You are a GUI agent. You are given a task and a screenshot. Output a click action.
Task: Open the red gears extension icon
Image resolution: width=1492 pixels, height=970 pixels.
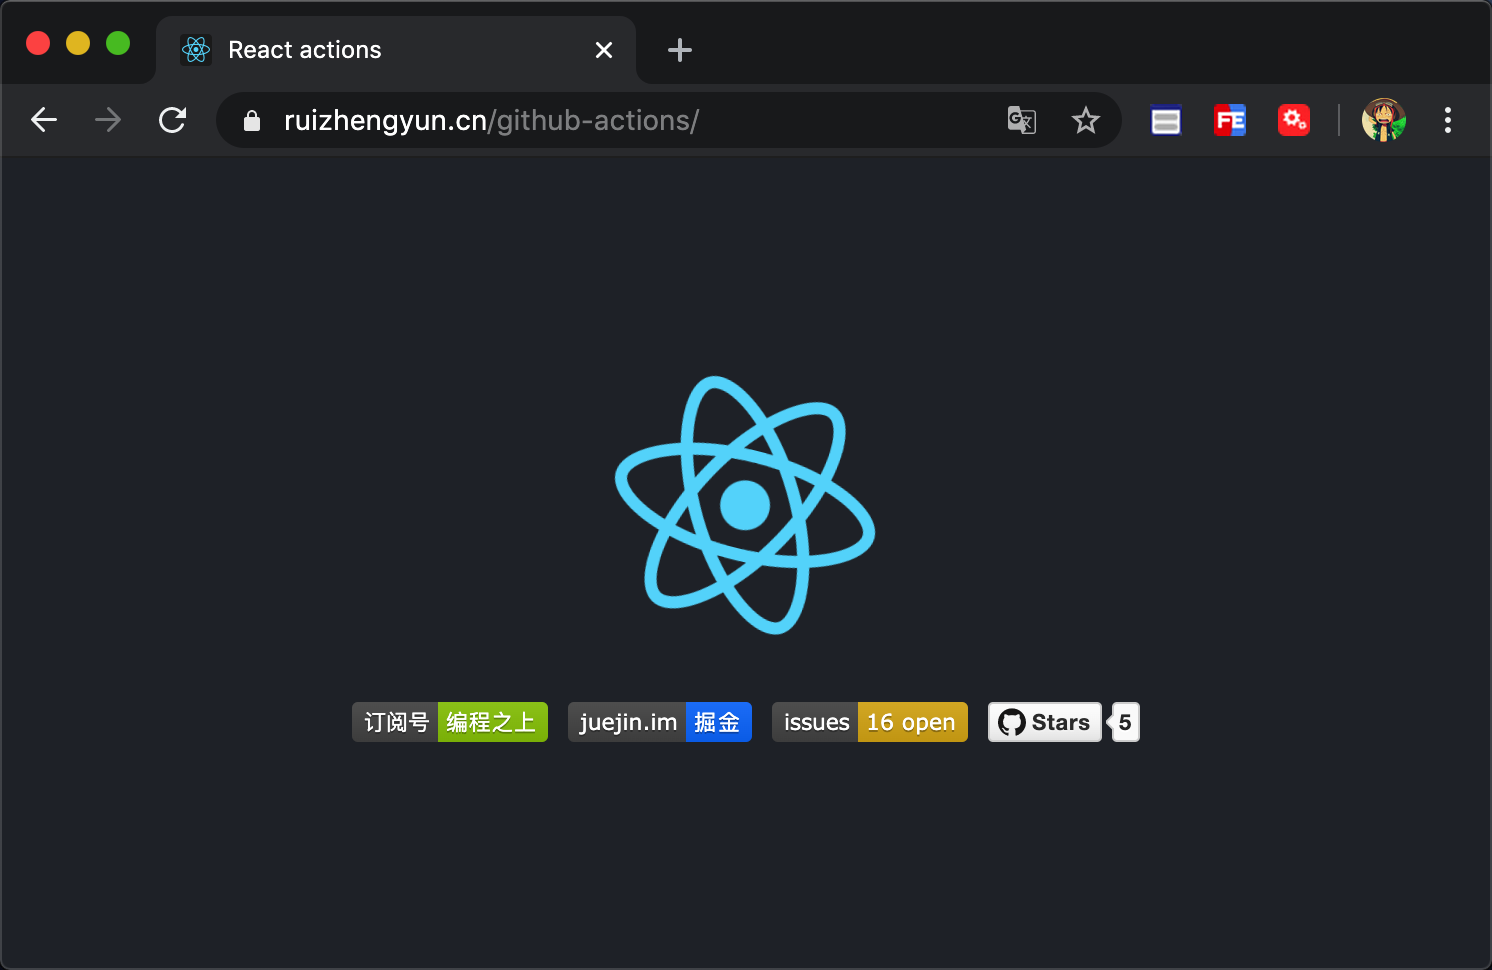1294,121
